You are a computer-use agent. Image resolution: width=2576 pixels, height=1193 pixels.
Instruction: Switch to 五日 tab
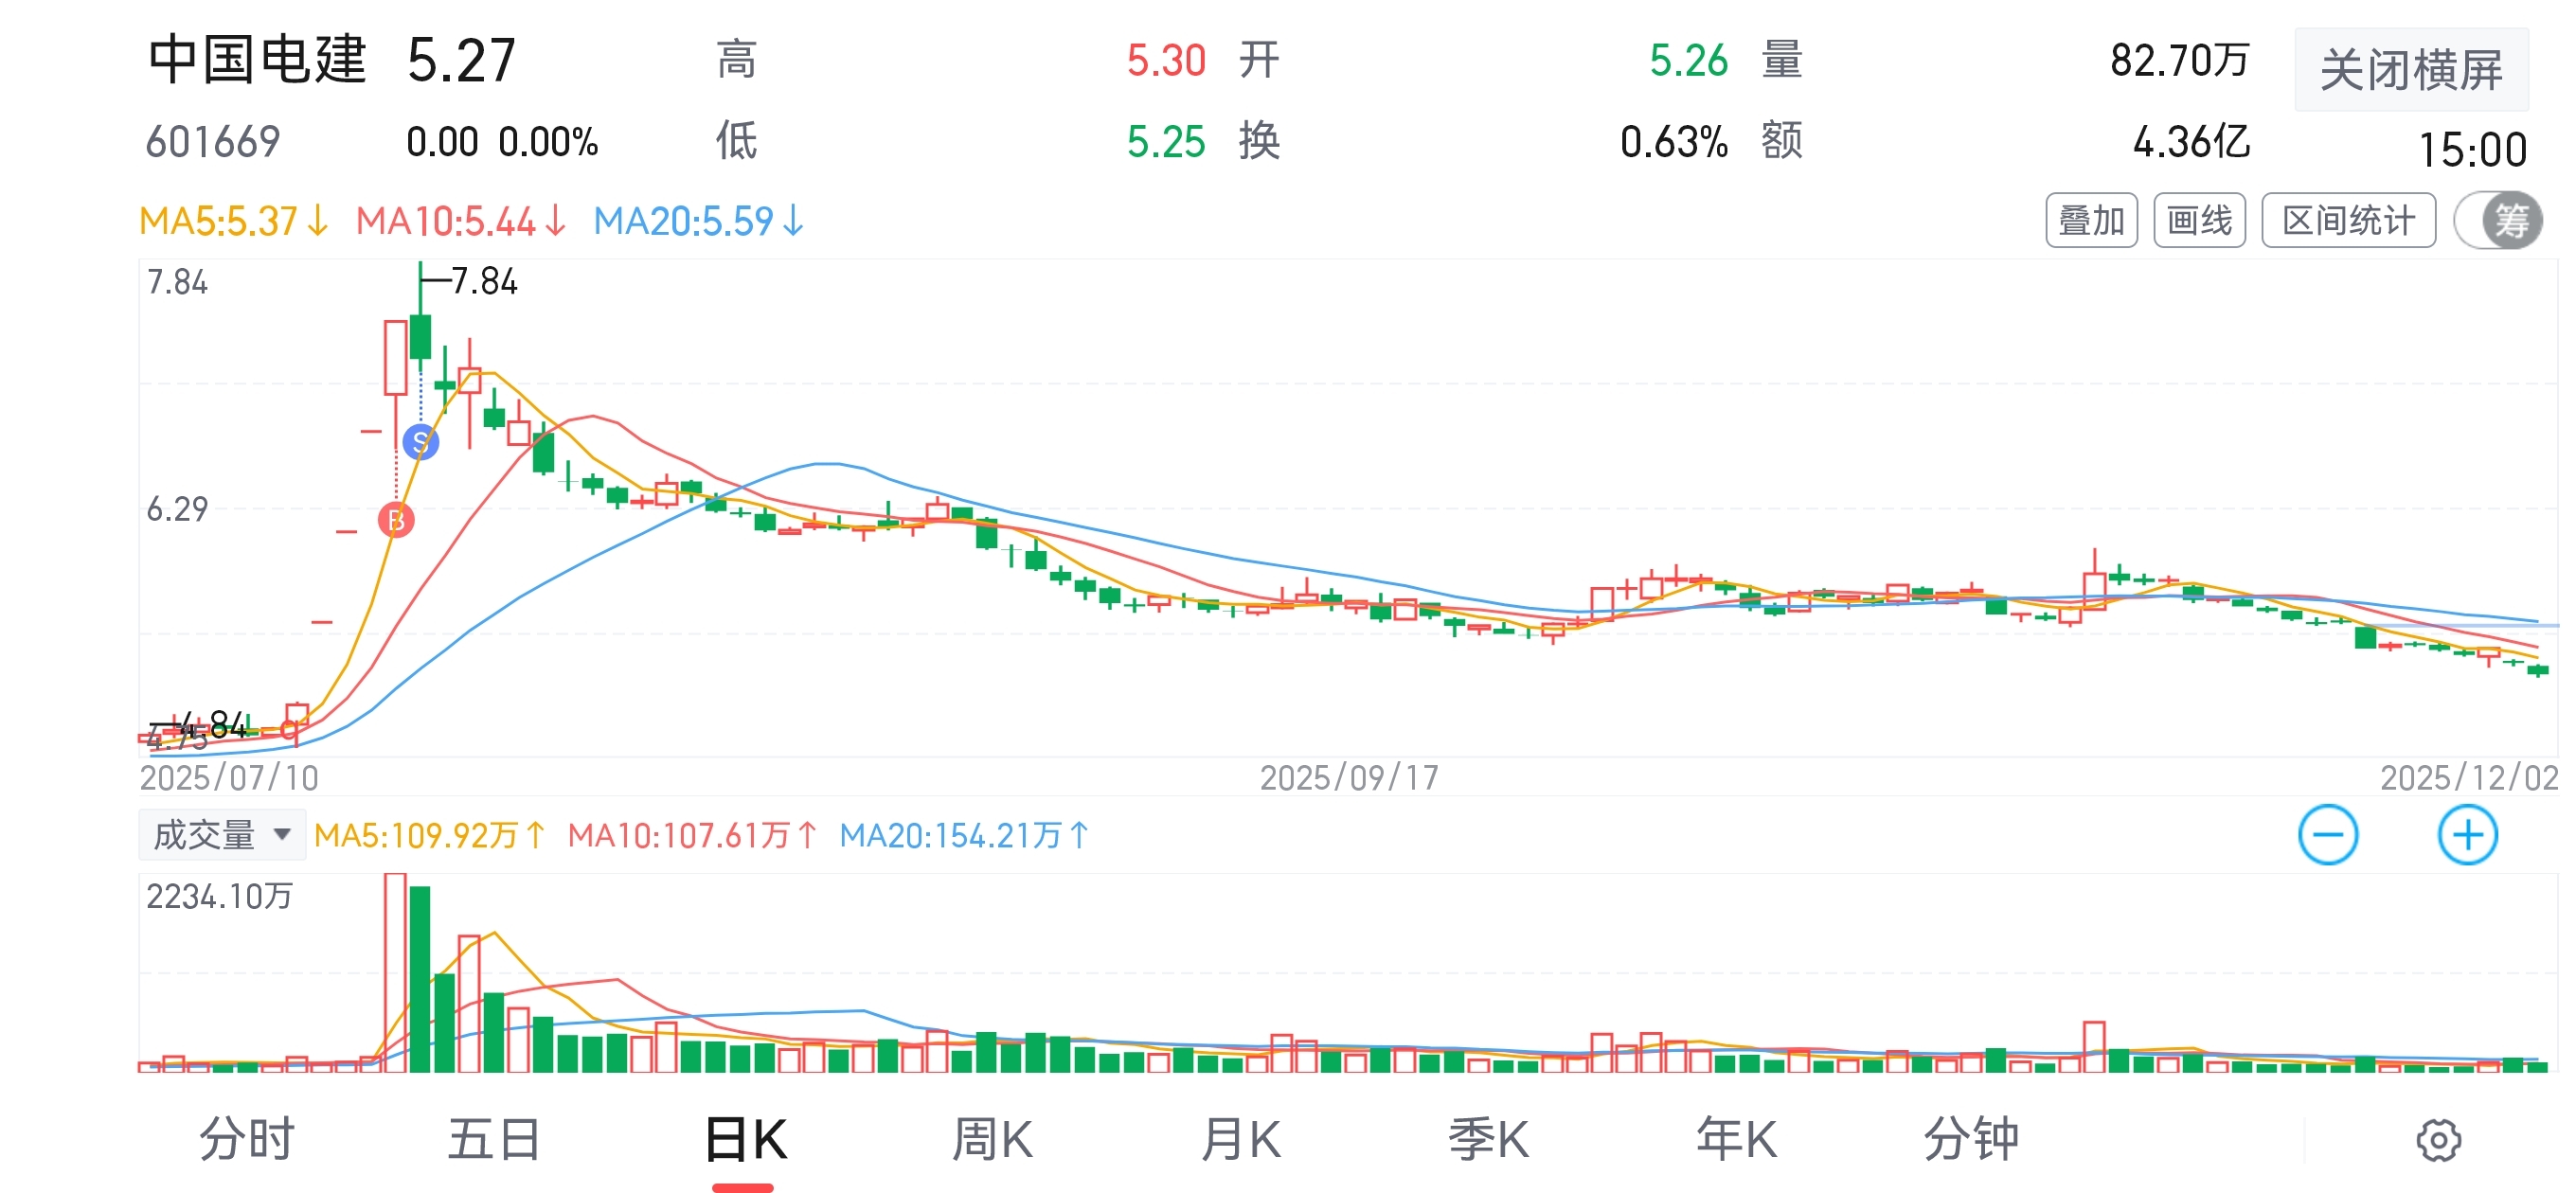494,1138
